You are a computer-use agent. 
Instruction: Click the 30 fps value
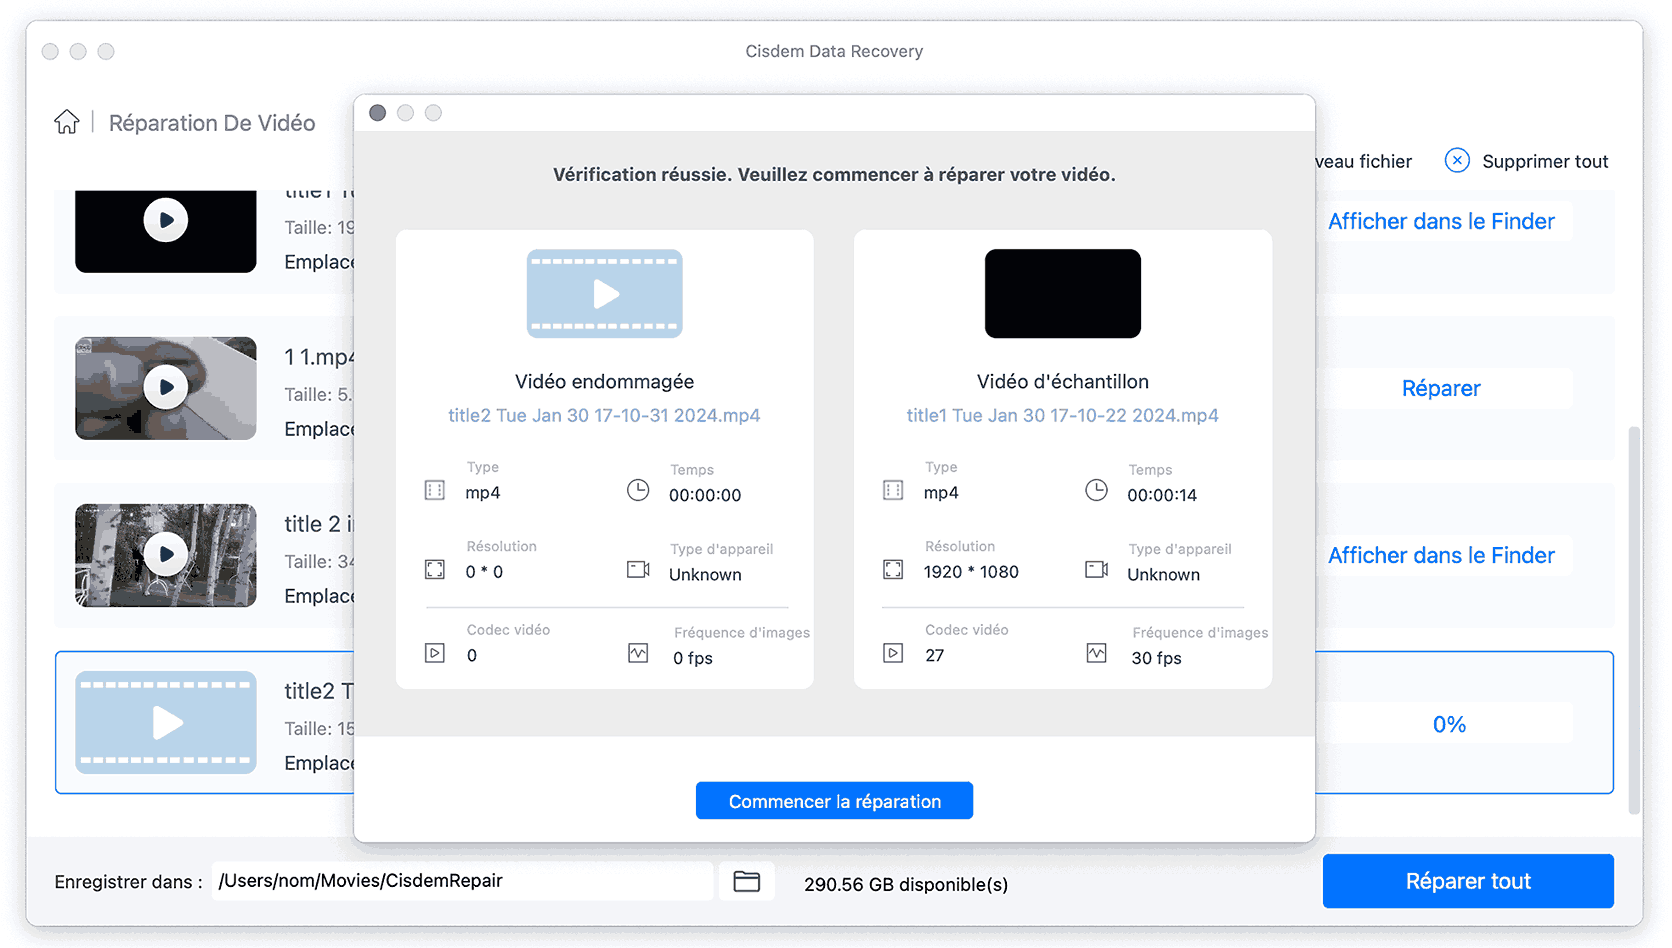click(x=1156, y=658)
